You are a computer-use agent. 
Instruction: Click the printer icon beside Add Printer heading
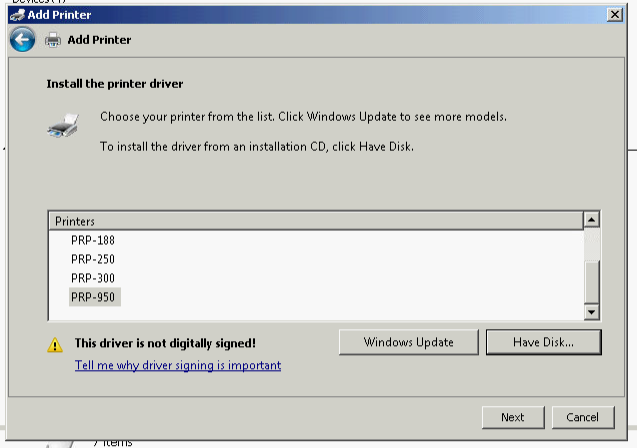[x=53, y=40]
